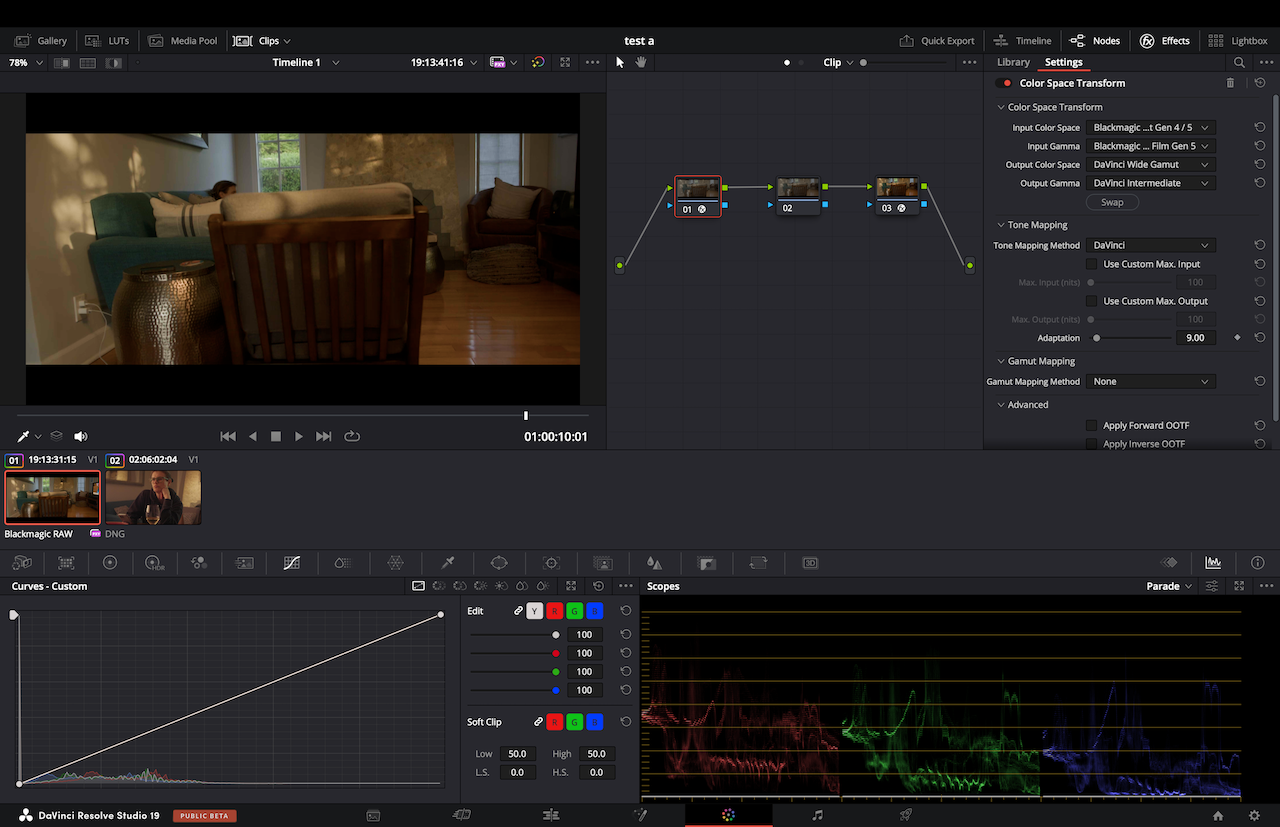This screenshot has width=1280, height=827.
Task: Toggle the green channel in Edit row
Action: pyautogui.click(x=575, y=611)
